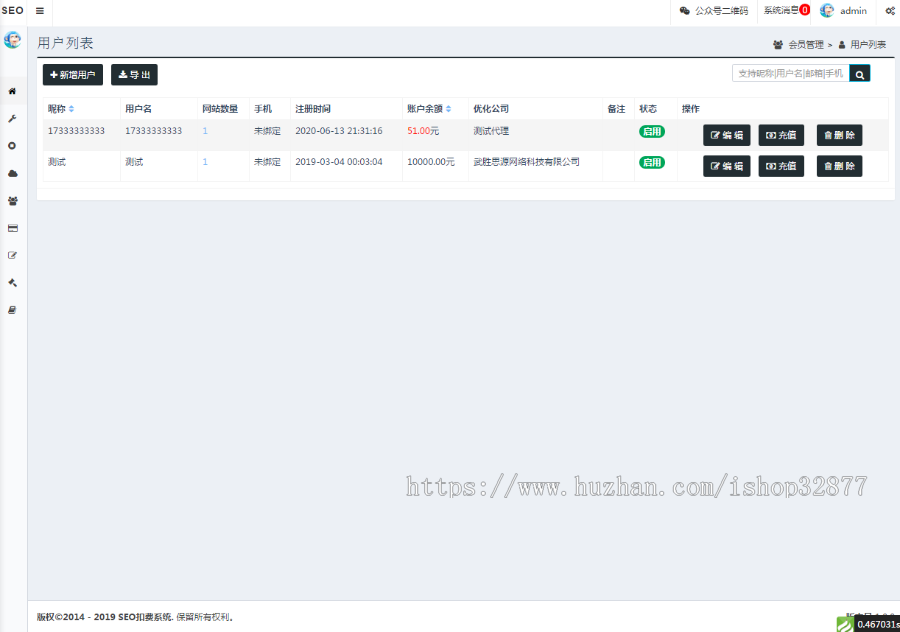Click the 注册时间 column header
The height and width of the screenshot is (632, 900).
(x=313, y=108)
